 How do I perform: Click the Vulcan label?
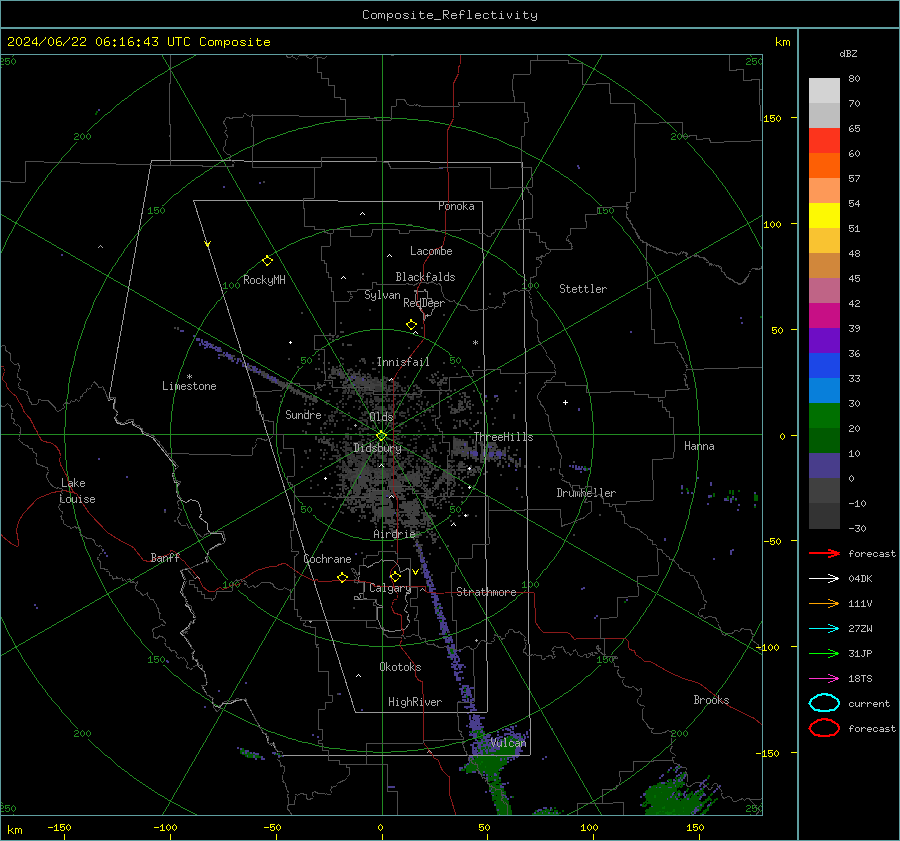click(509, 743)
